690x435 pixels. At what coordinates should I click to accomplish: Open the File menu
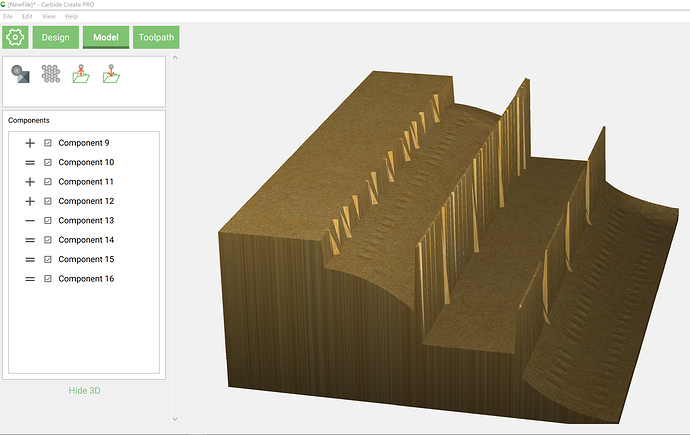coord(8,17)
